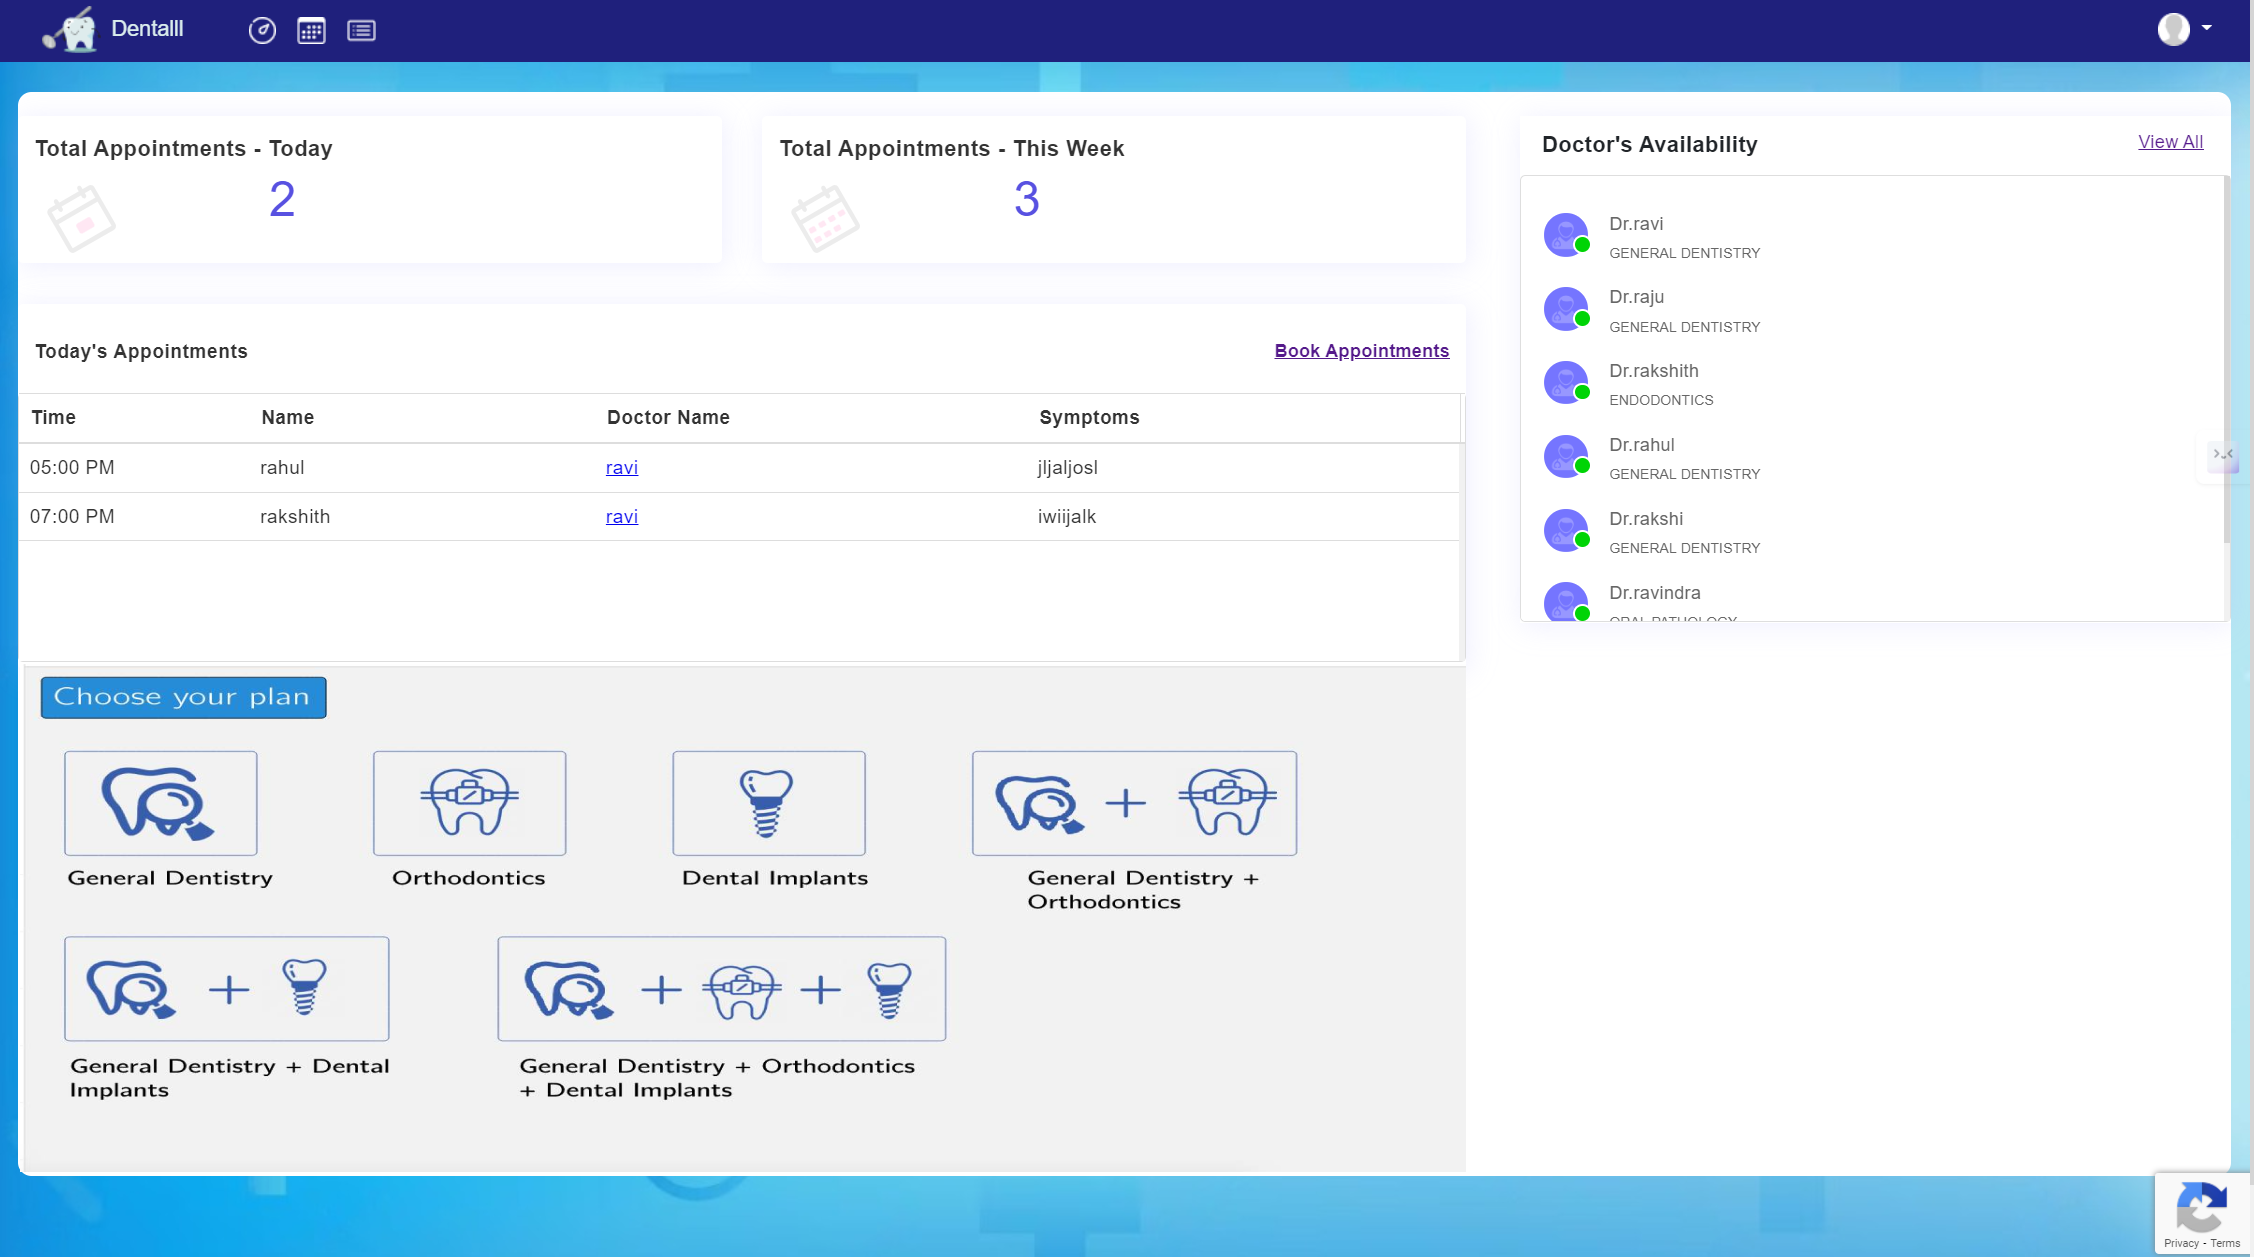
Task: Click the today's appointments calendar icon
Action: coord(81,218)
